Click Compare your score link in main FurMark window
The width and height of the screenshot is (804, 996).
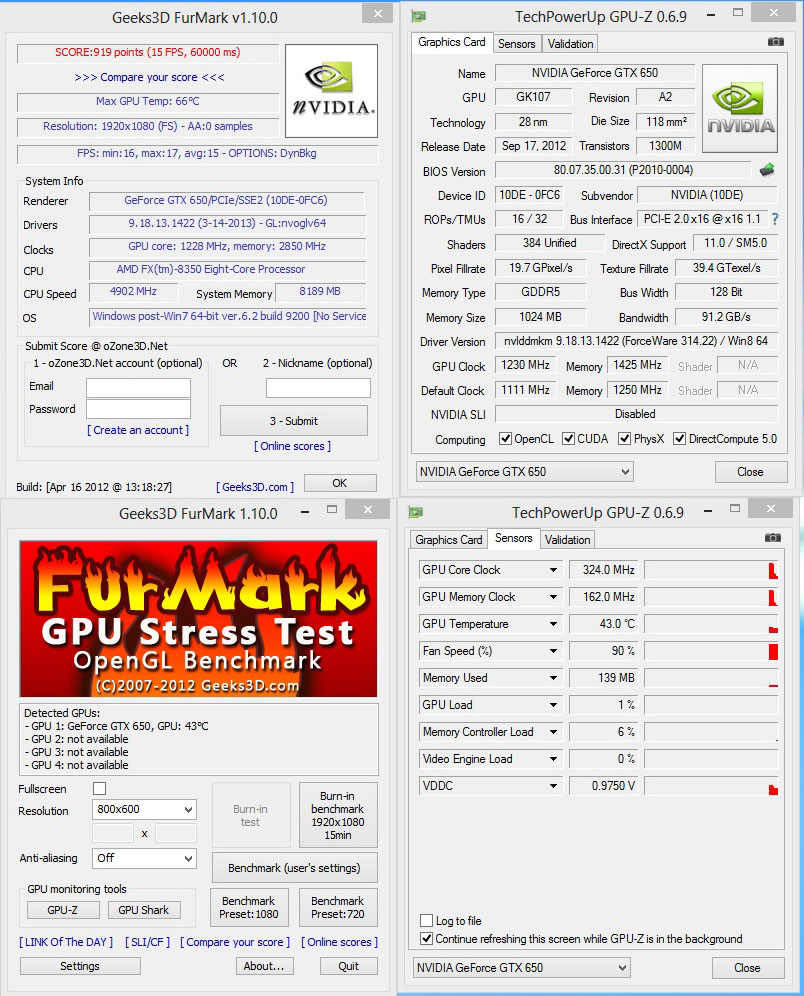[x=235, y=942]
